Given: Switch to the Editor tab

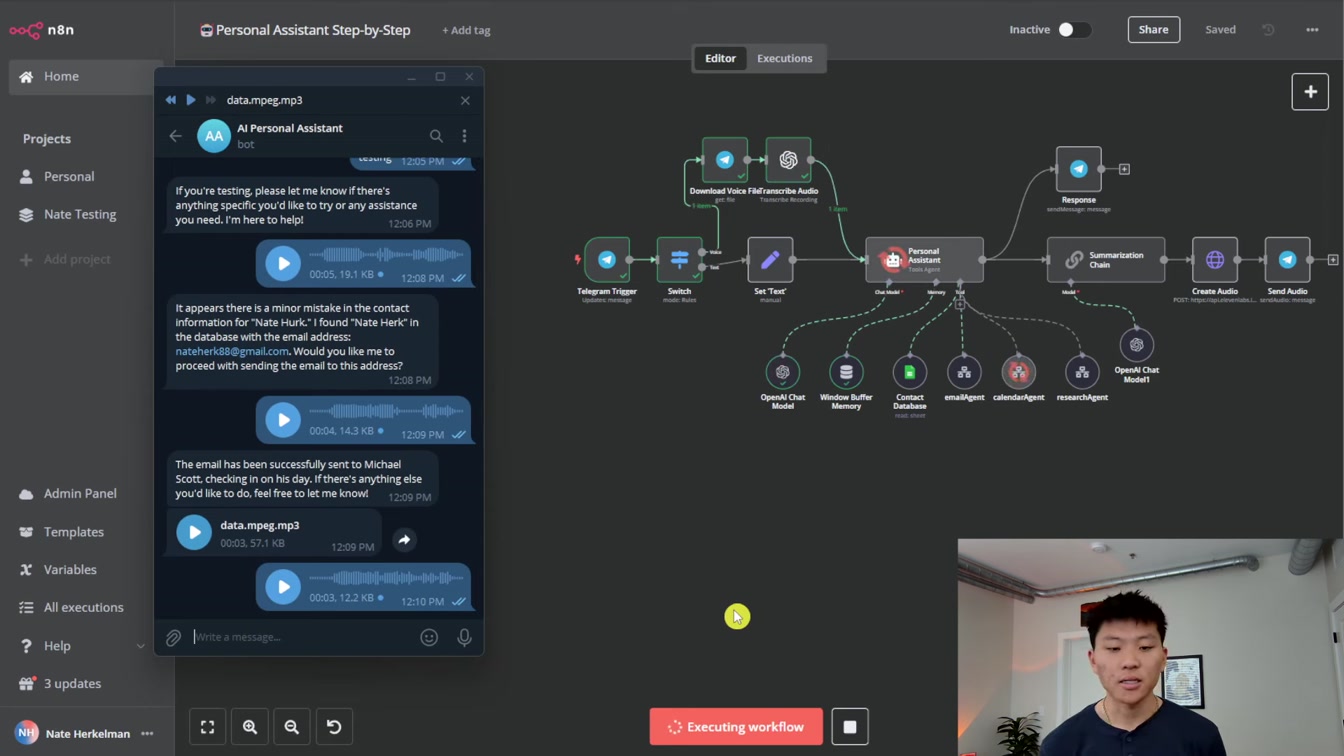Looking at the screenshot, I should (720, 58).
